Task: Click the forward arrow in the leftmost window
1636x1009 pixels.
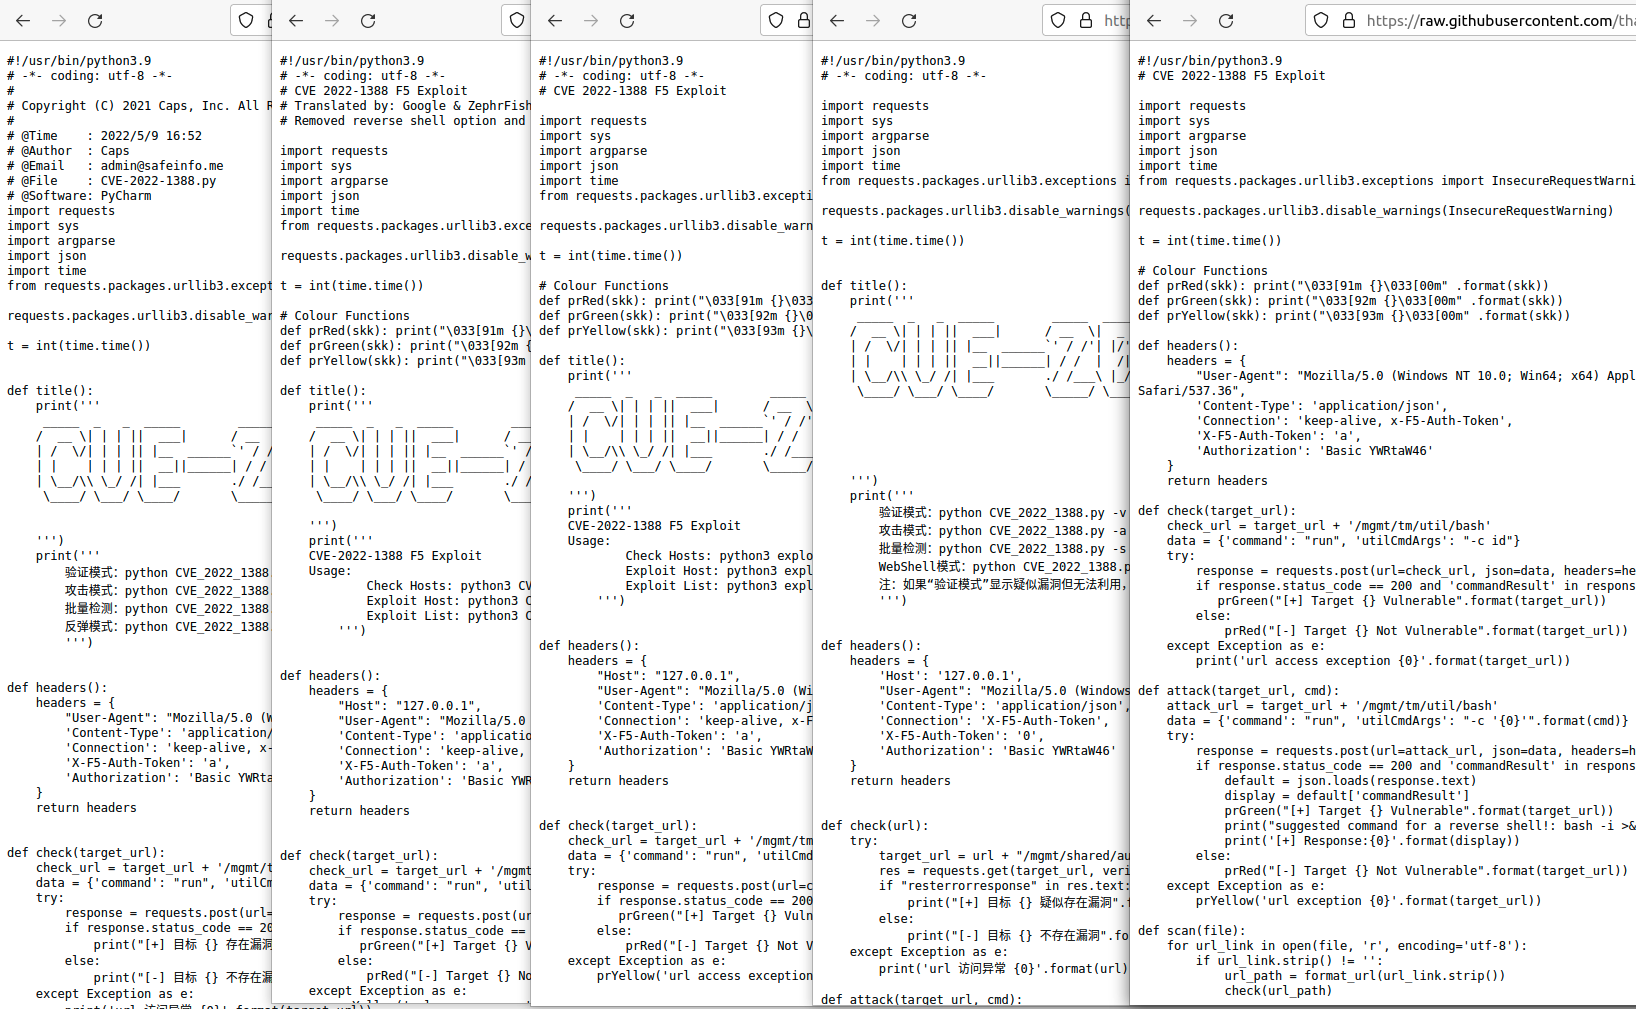Action: click(x=59, y=20)
